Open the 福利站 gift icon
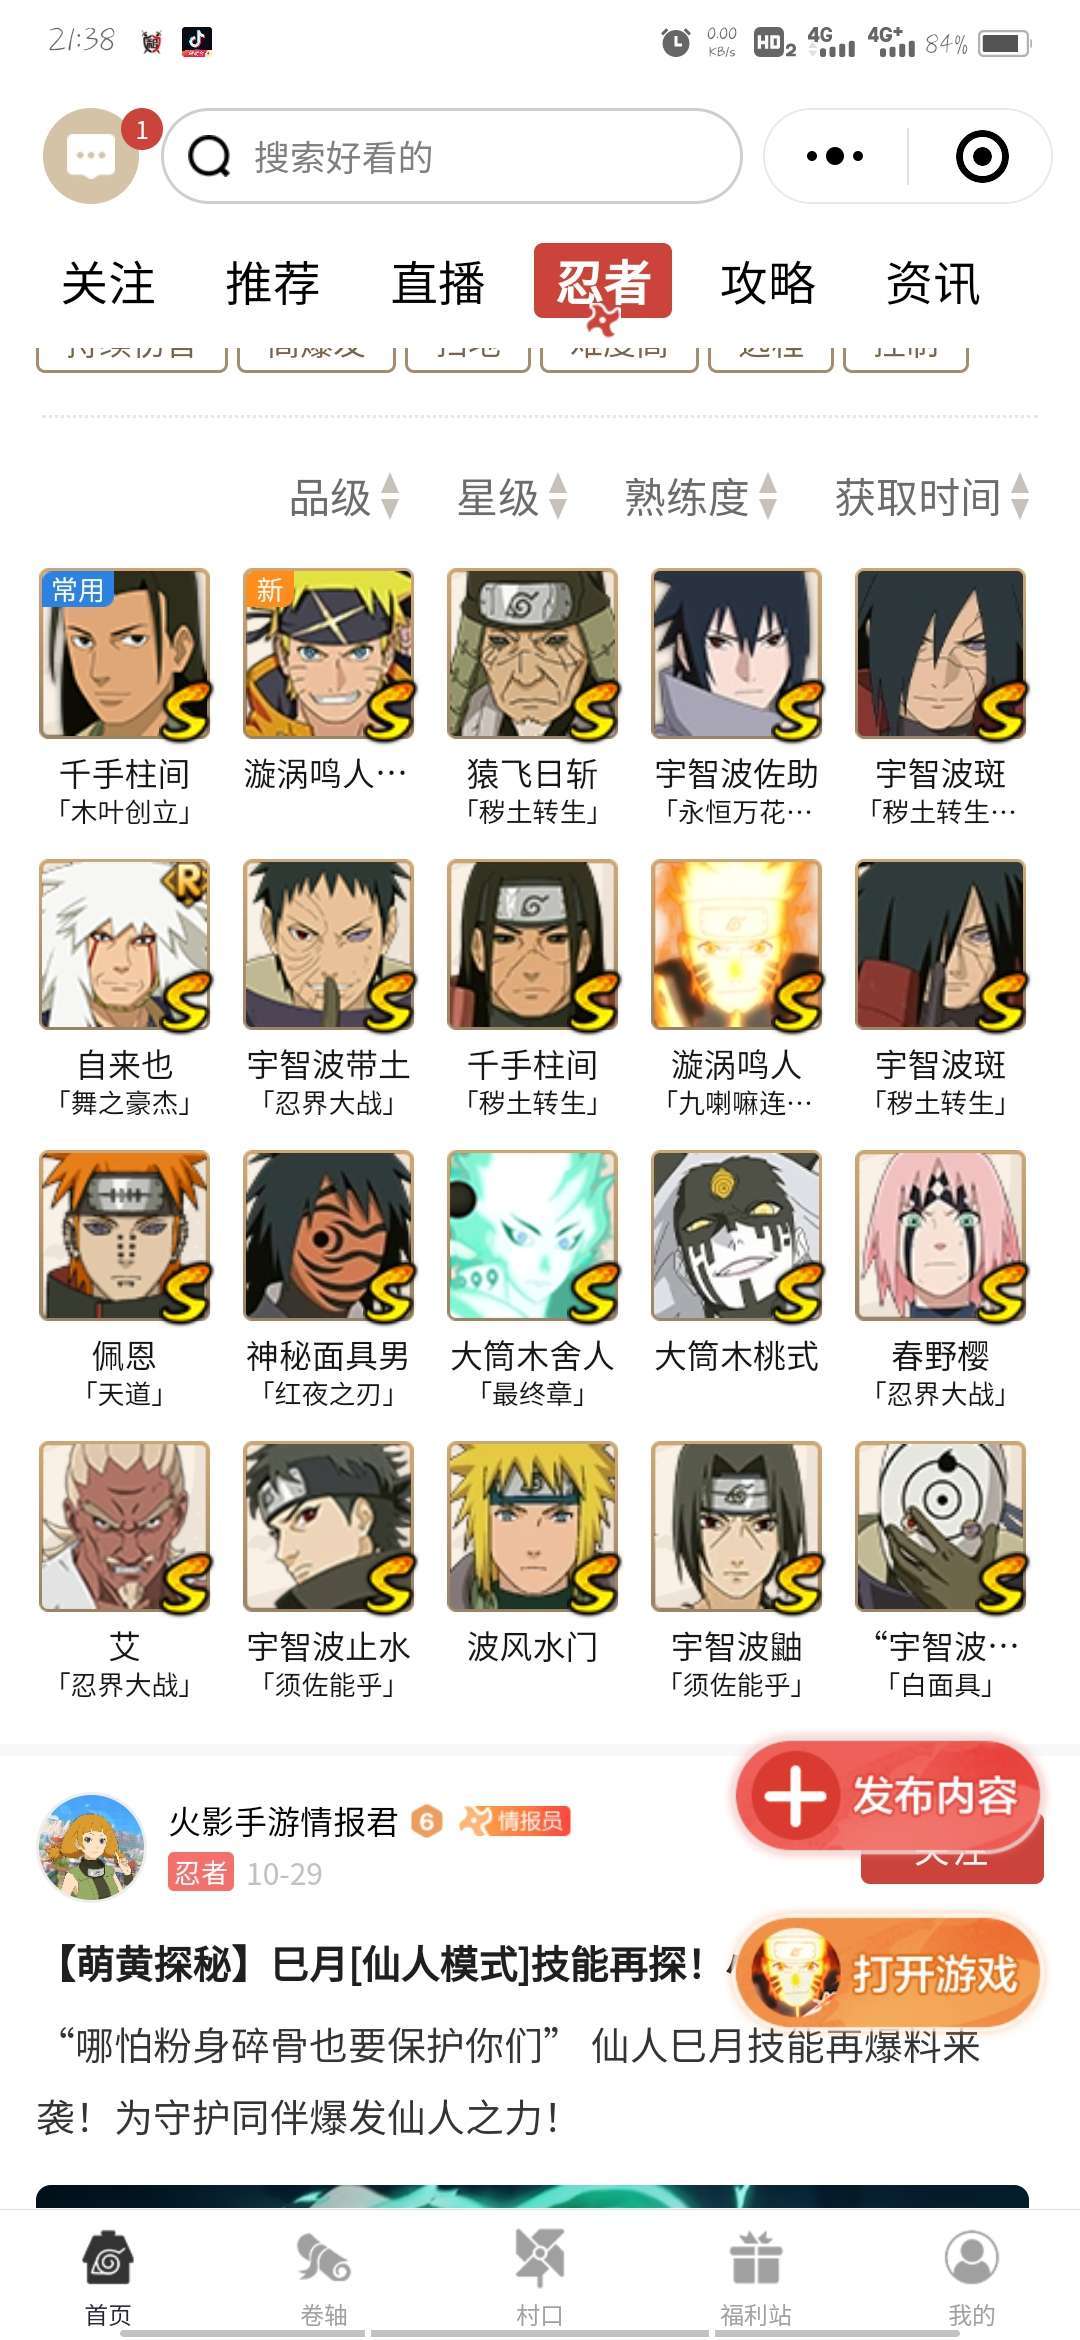Image resolution: width=1080 pixels, height=2340 pixels. click(756, 2259)
